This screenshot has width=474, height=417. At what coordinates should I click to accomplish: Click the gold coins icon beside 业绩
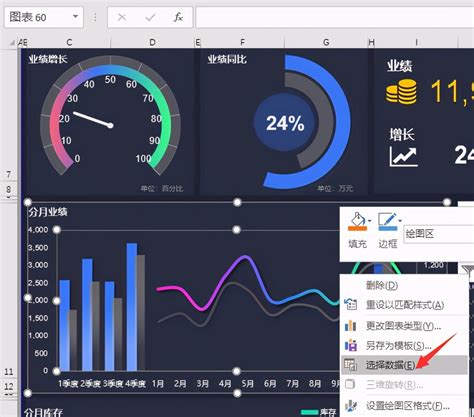[401, 92]
